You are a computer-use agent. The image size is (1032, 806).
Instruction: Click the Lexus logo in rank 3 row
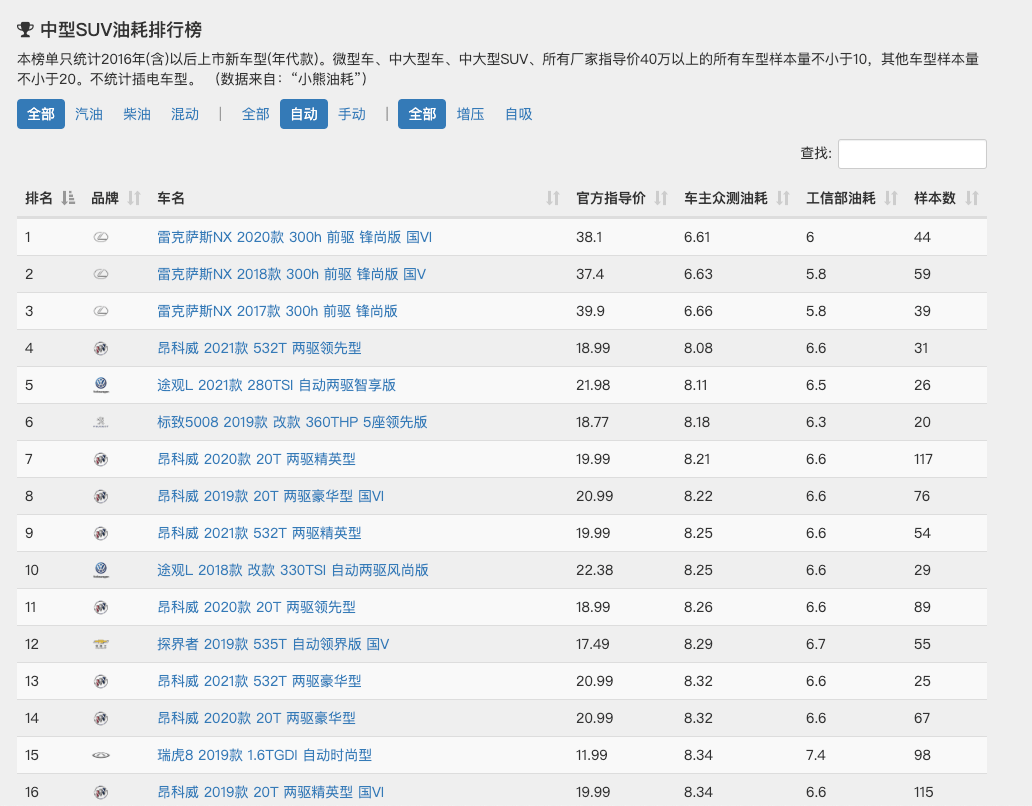(x=101, y=311)
